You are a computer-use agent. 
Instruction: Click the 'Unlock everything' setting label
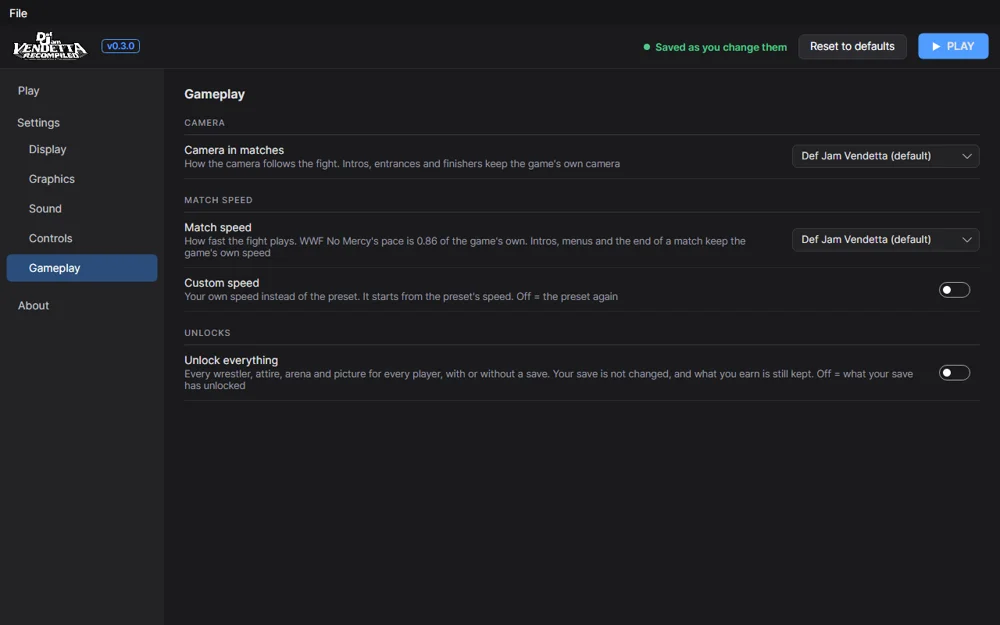[231, 360]
